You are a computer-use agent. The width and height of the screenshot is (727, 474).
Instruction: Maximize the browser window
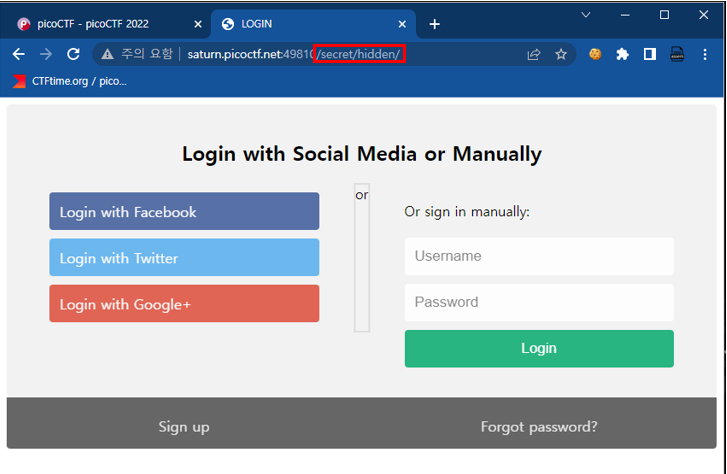(x=664, y=15)
